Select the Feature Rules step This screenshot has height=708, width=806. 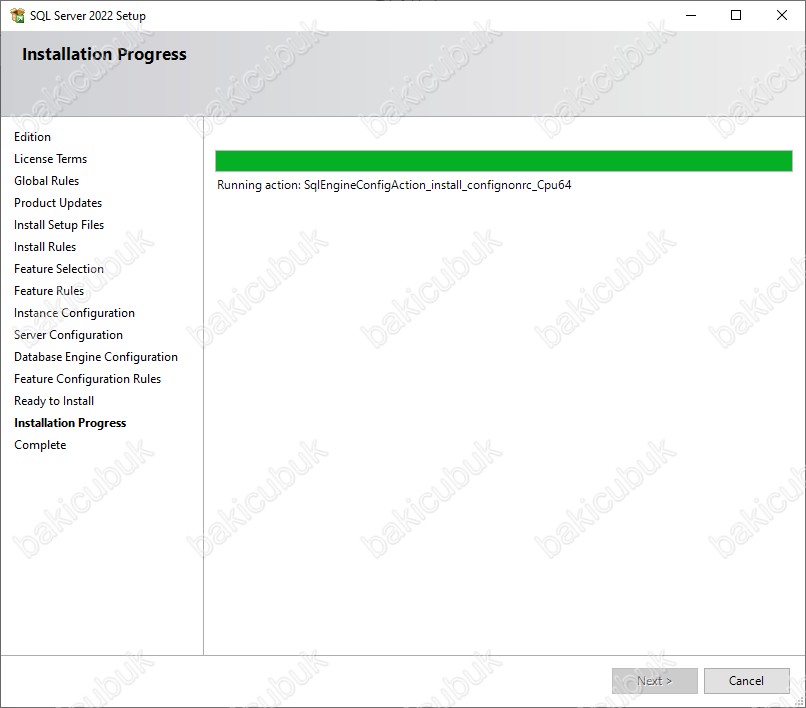(49, 291)
